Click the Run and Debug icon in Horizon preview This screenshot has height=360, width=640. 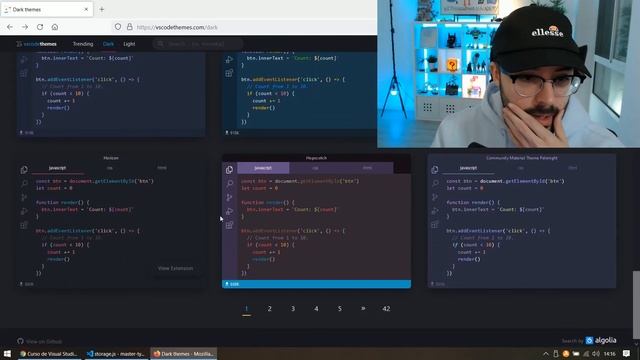point(24,211)
